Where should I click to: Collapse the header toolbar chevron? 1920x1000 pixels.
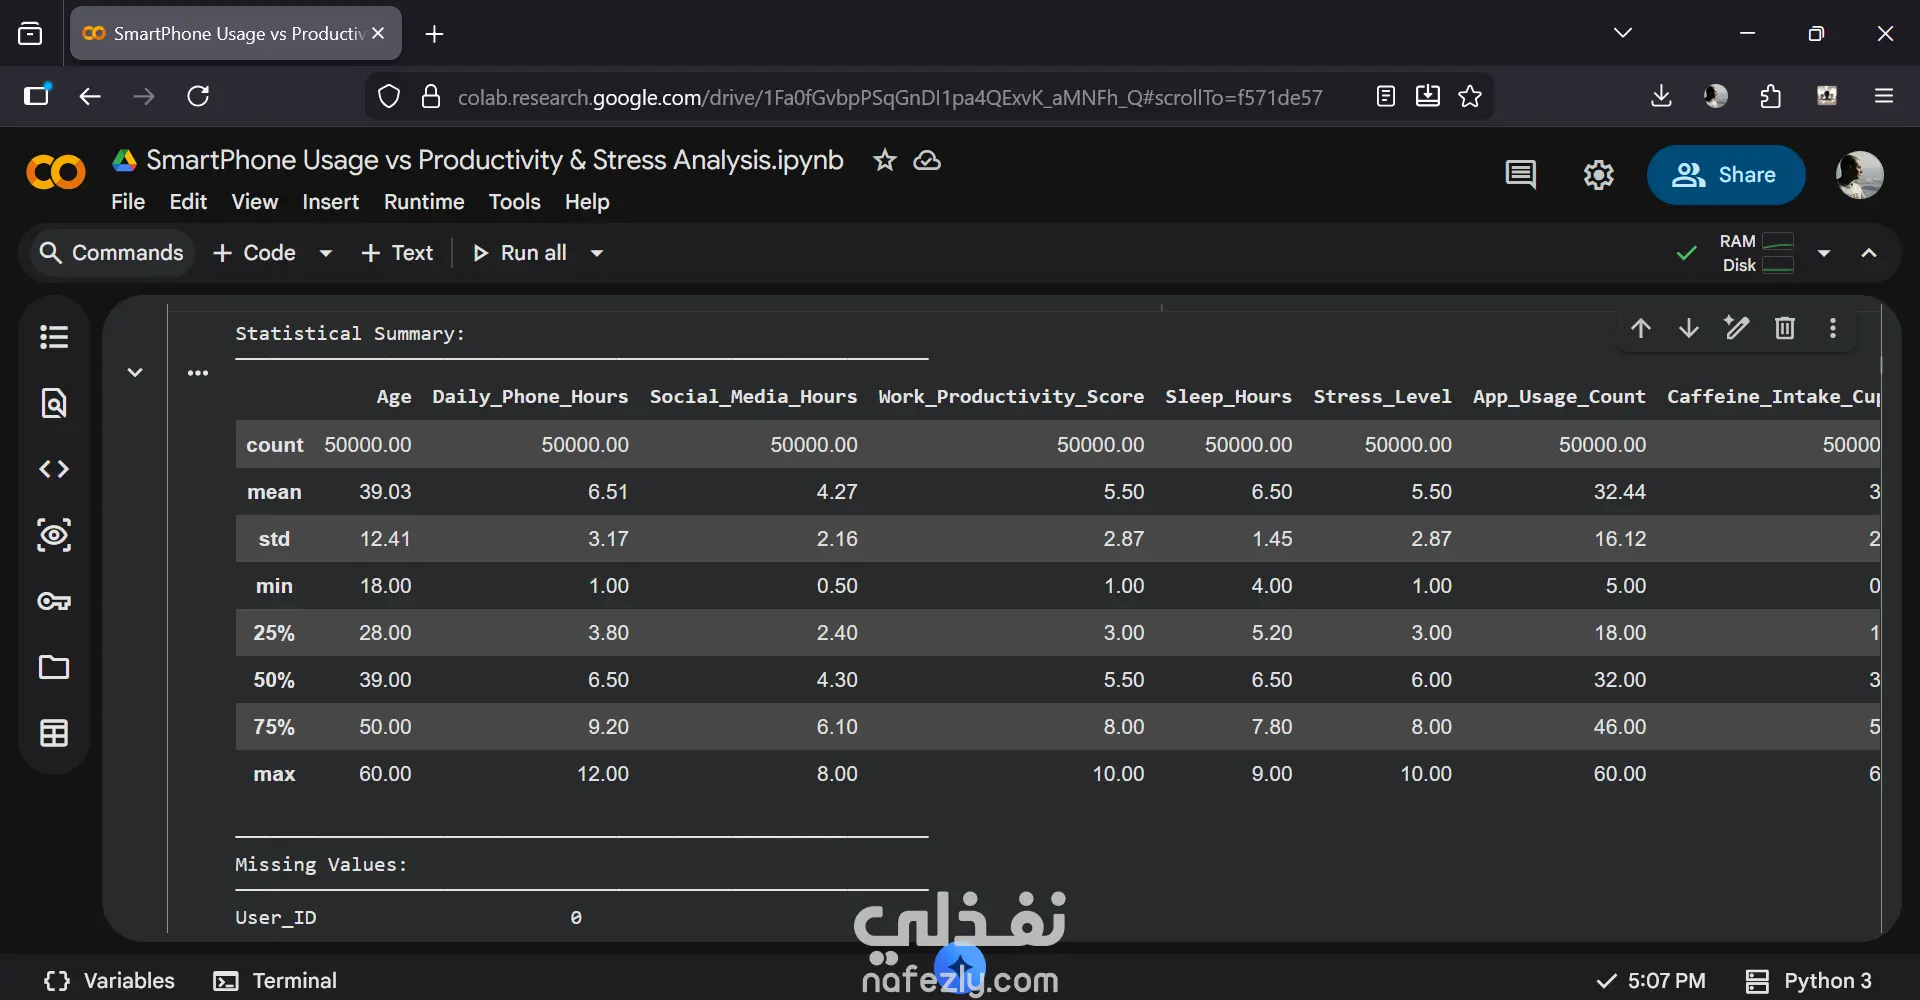tap(1869, 253)
